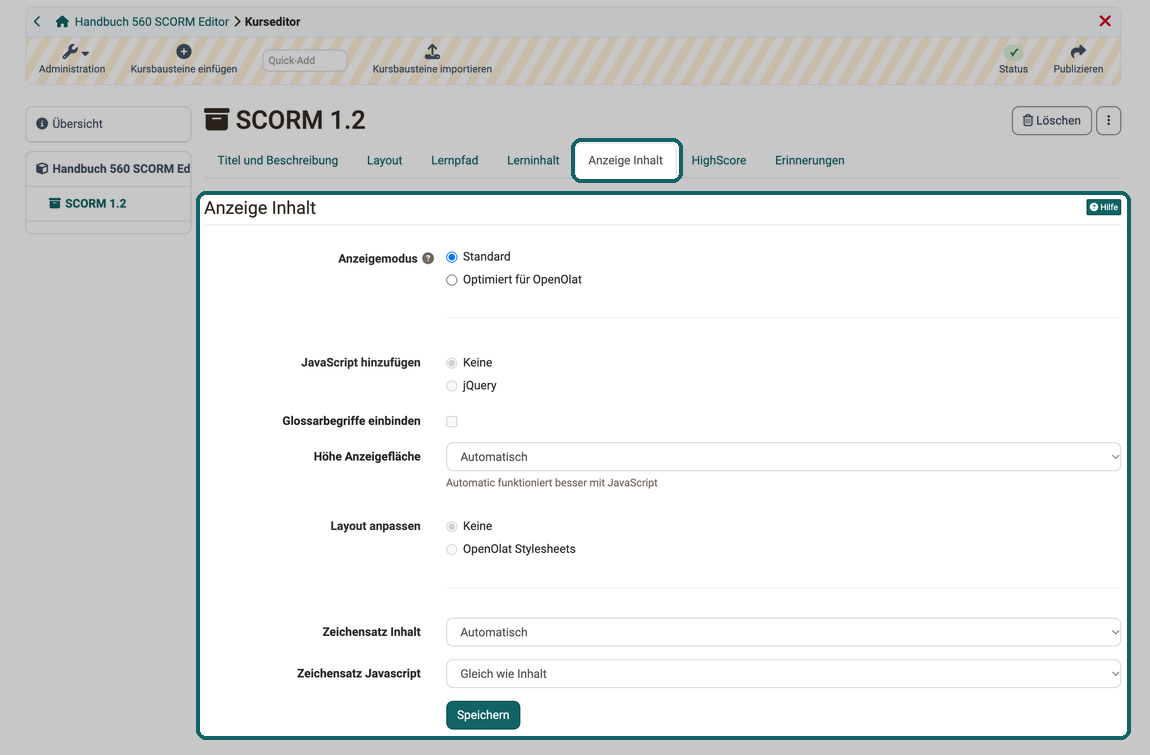This screenshot has width=1150, height=755.
Task: Close the course editor with red X
Action: click(1105, 21)
